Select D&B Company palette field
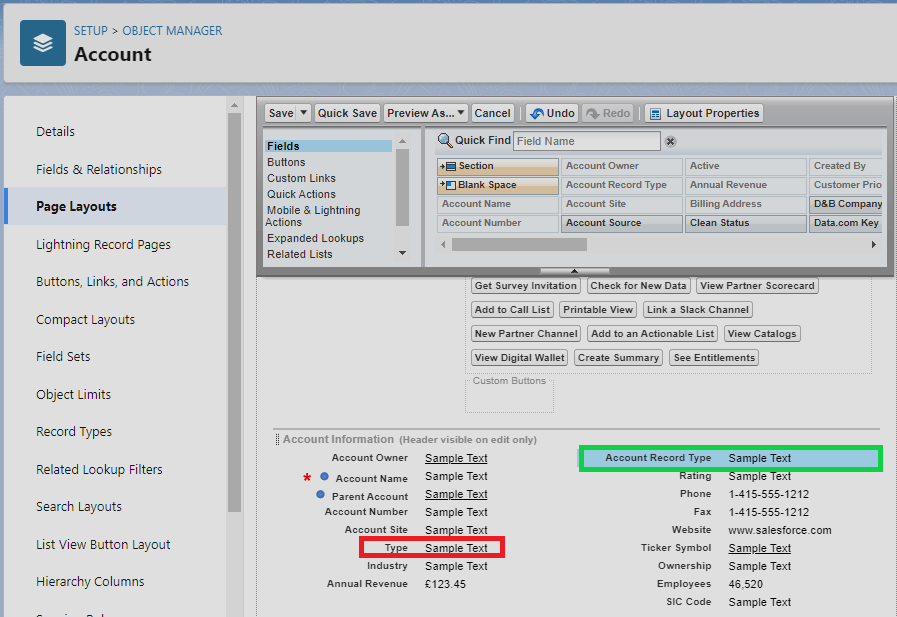 point(846,204)
